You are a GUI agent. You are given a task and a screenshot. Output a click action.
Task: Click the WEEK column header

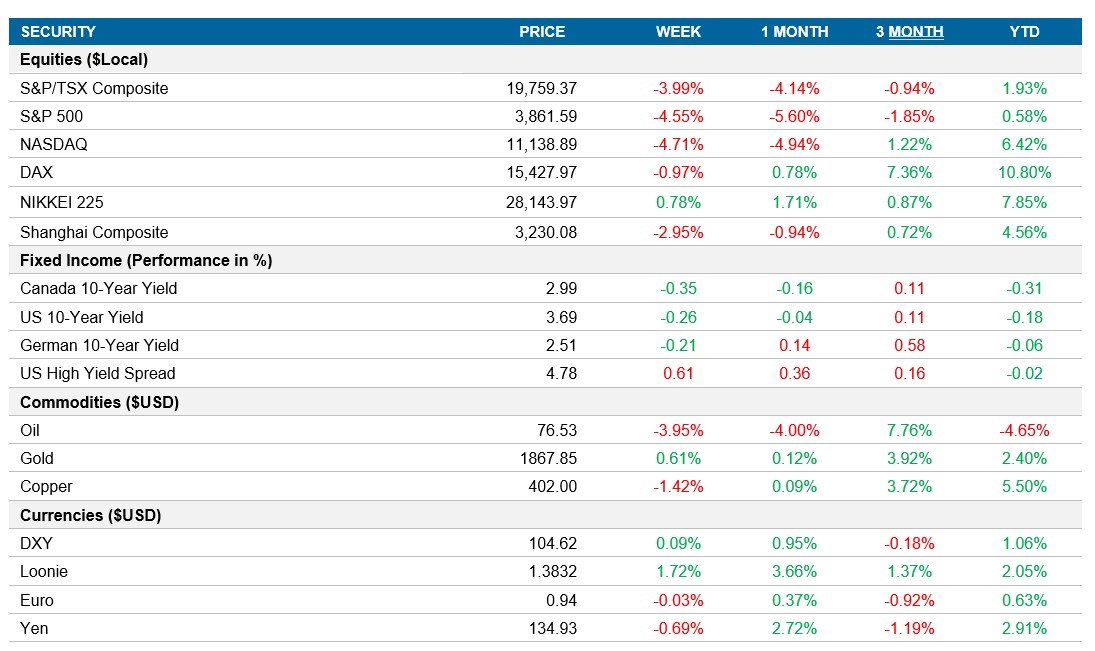(x=676, y=32)
